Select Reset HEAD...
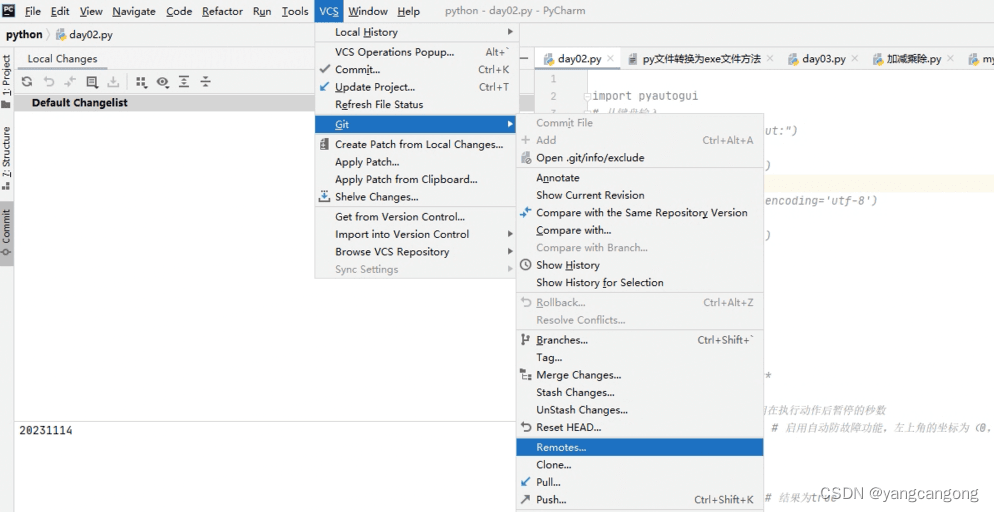Viewport: 994px width, 512px height. (x=640, y=427)
